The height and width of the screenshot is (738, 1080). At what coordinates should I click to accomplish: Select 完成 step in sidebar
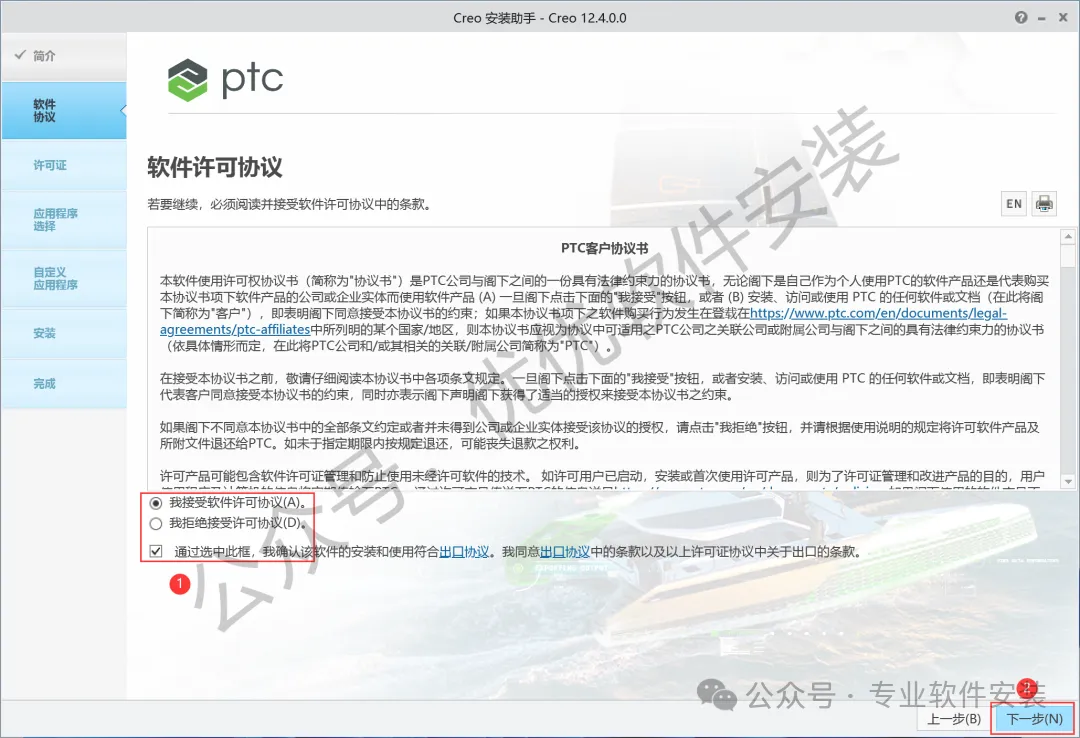(x=63, y=384)
